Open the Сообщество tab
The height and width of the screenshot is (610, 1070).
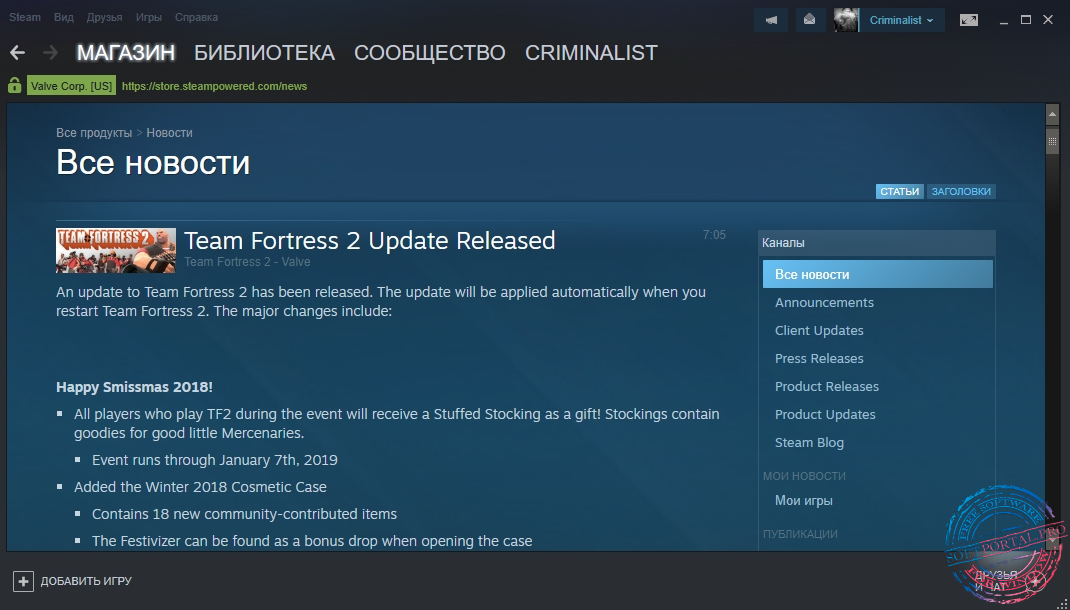(429, 53)
